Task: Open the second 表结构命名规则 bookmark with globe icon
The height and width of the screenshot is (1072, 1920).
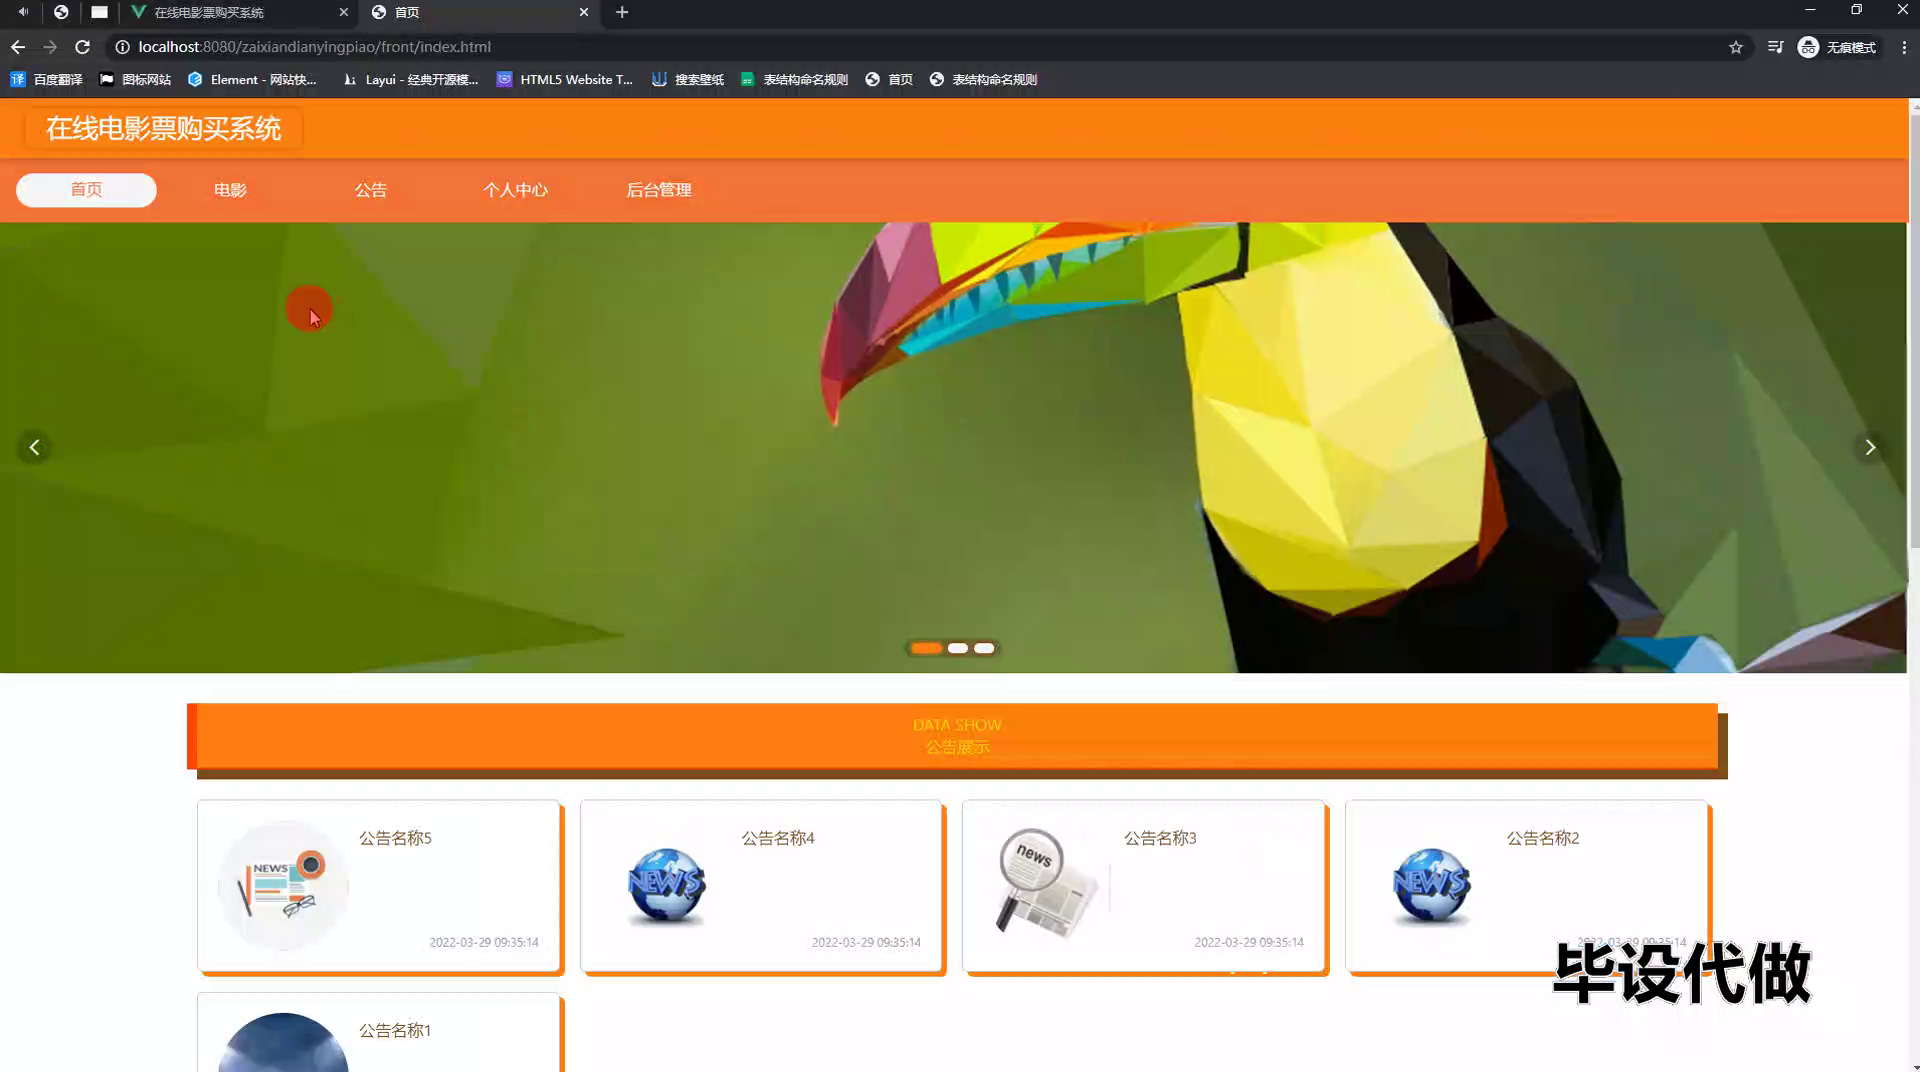Action: (x=983, y=79)
